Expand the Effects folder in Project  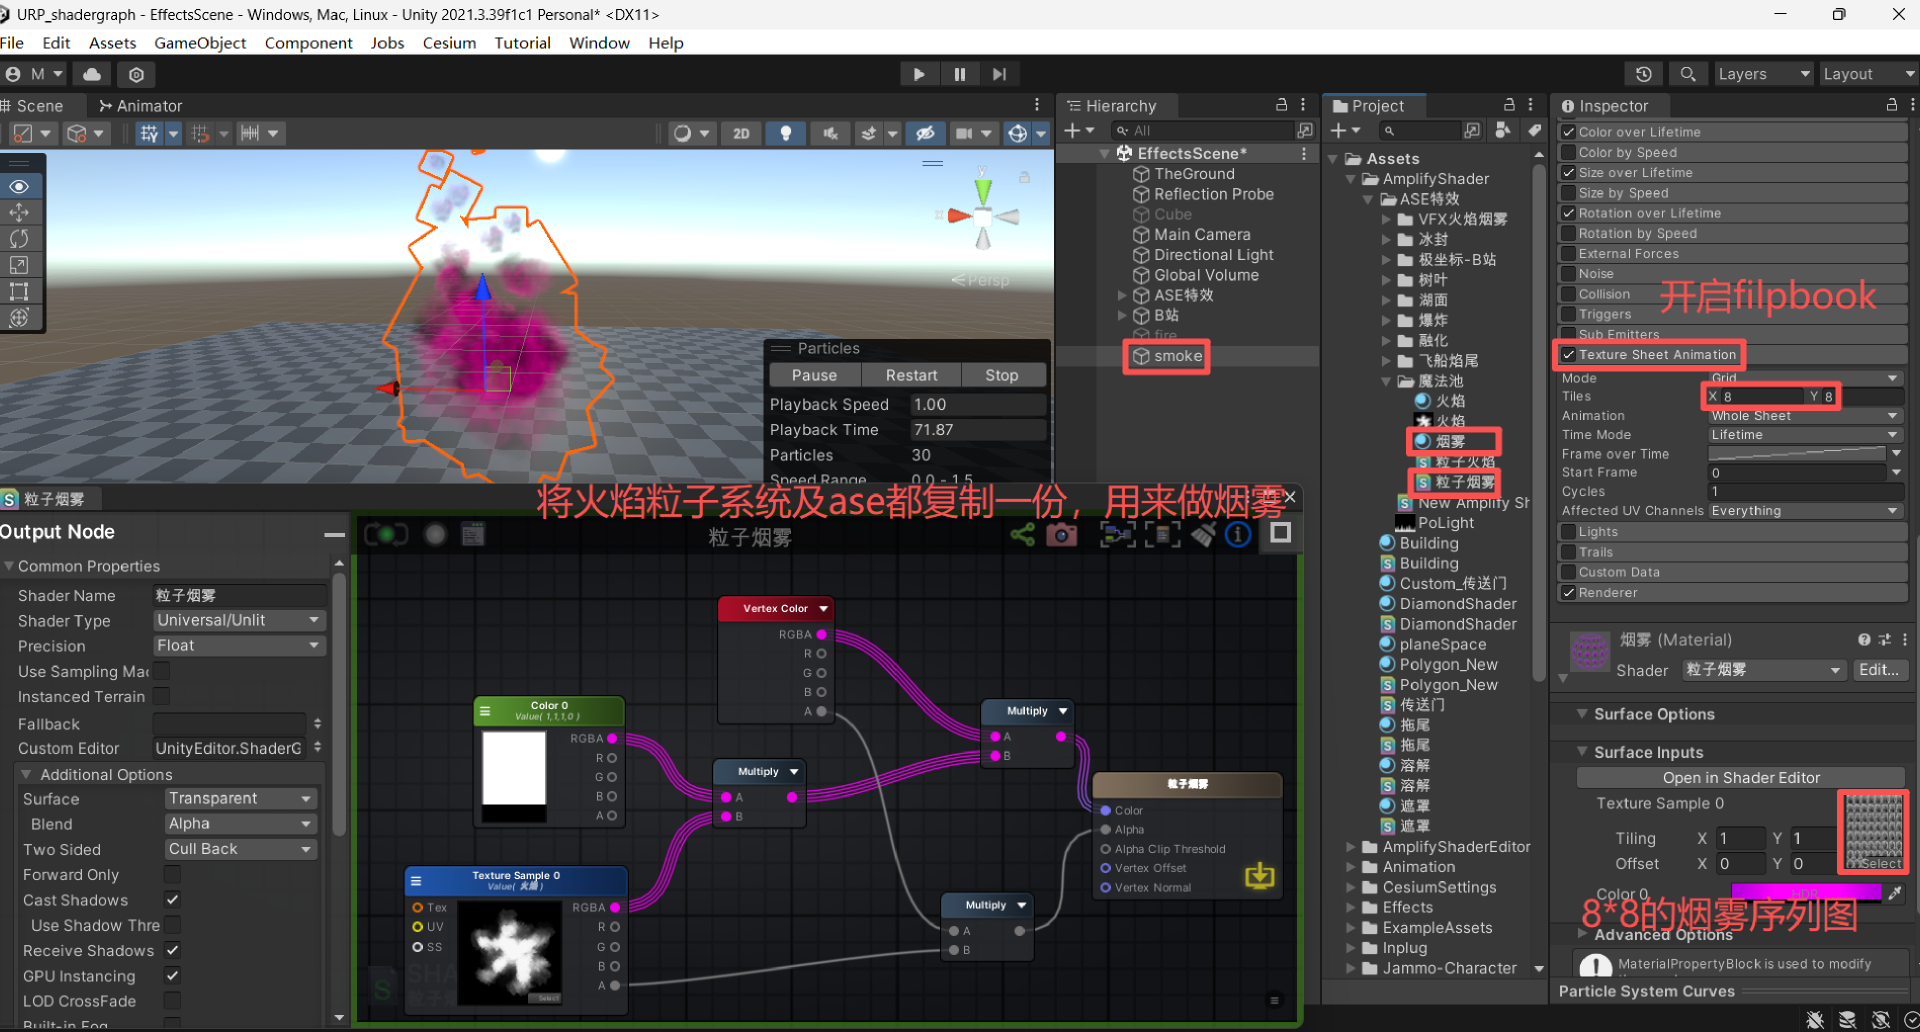pyautogui.click(x=1351, y=908)
